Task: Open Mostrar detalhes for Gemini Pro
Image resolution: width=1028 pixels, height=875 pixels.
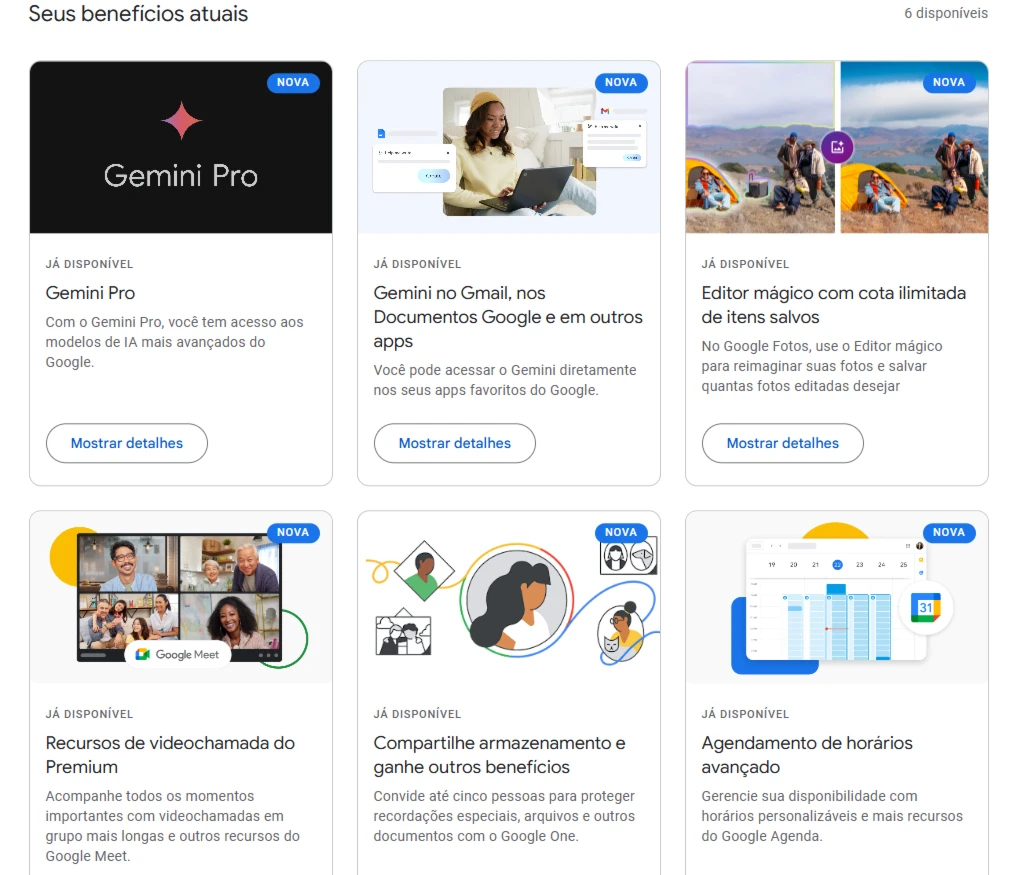Action: click(x=127, y=443)
